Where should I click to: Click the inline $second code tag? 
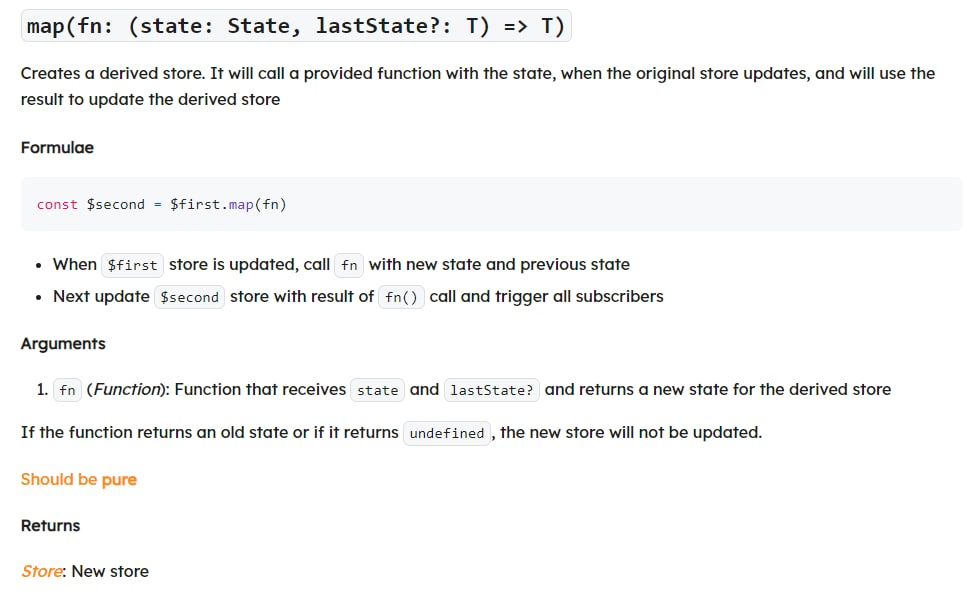189,297
